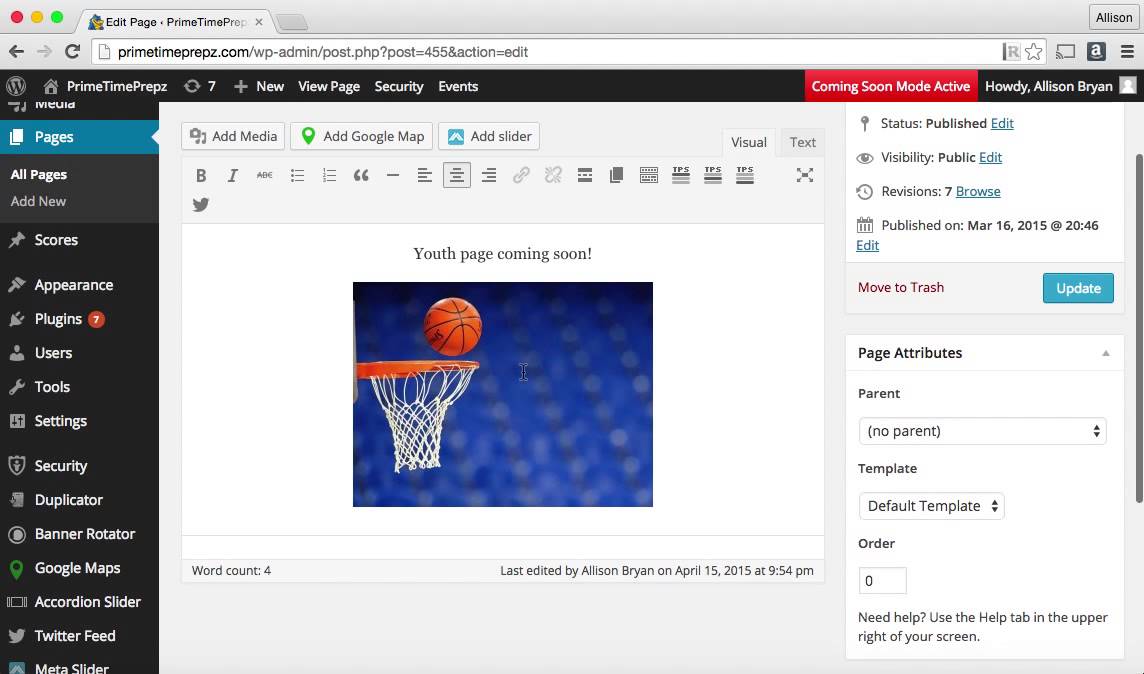1144x674 pixels.
Task: Open the Pages sidebar menu
Action: point(79,137)
